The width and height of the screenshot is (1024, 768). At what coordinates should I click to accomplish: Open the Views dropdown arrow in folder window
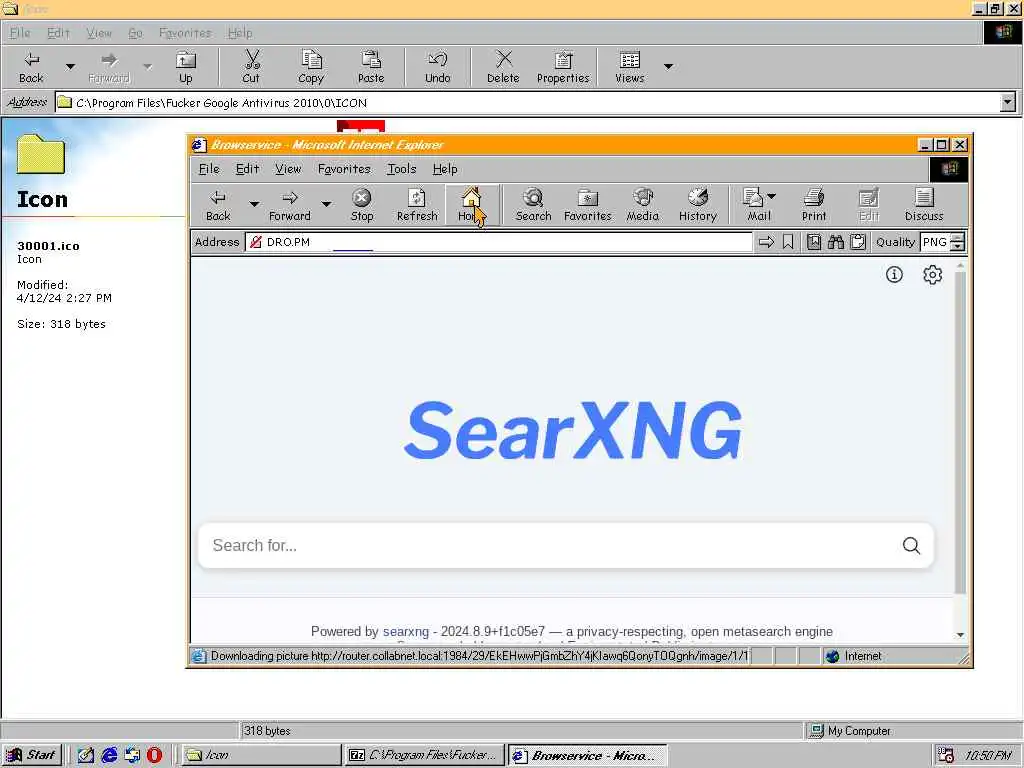pyautogui.click(x=668, y=67)
